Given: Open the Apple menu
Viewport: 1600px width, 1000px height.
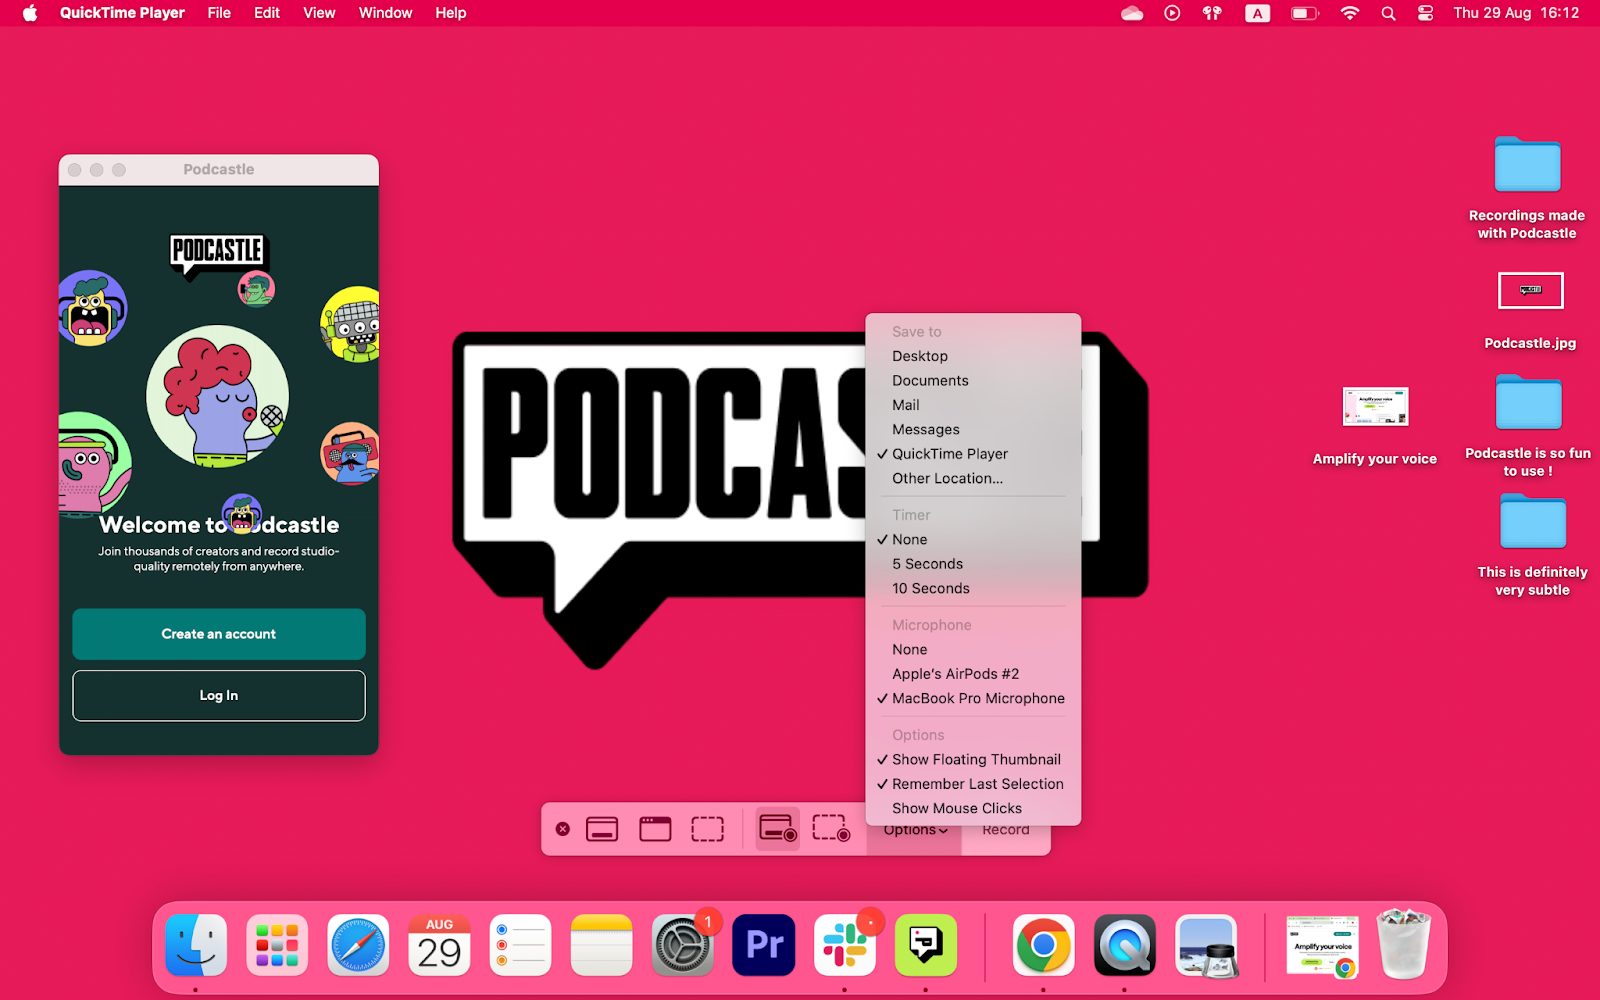Looking at the screenshot, I should (x=30, y=13).
